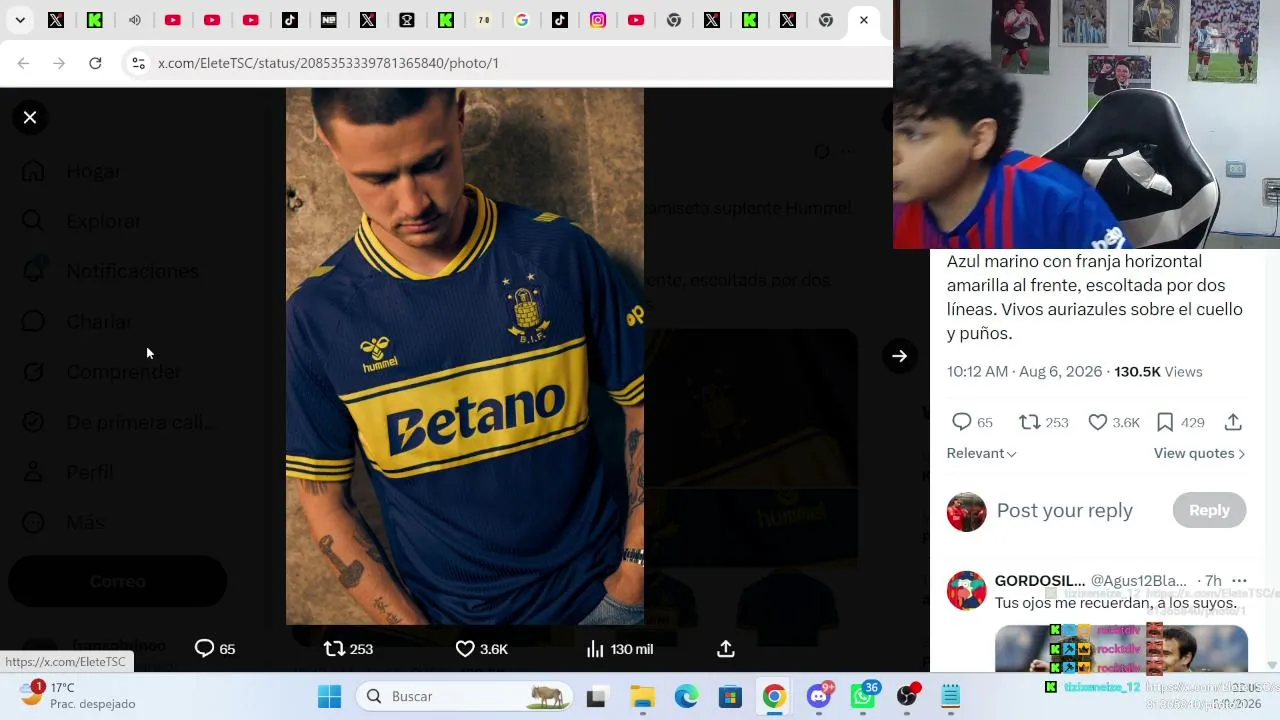The image size is (1280, 720).
Task: Open View quotes
Action: (1199, 453)
